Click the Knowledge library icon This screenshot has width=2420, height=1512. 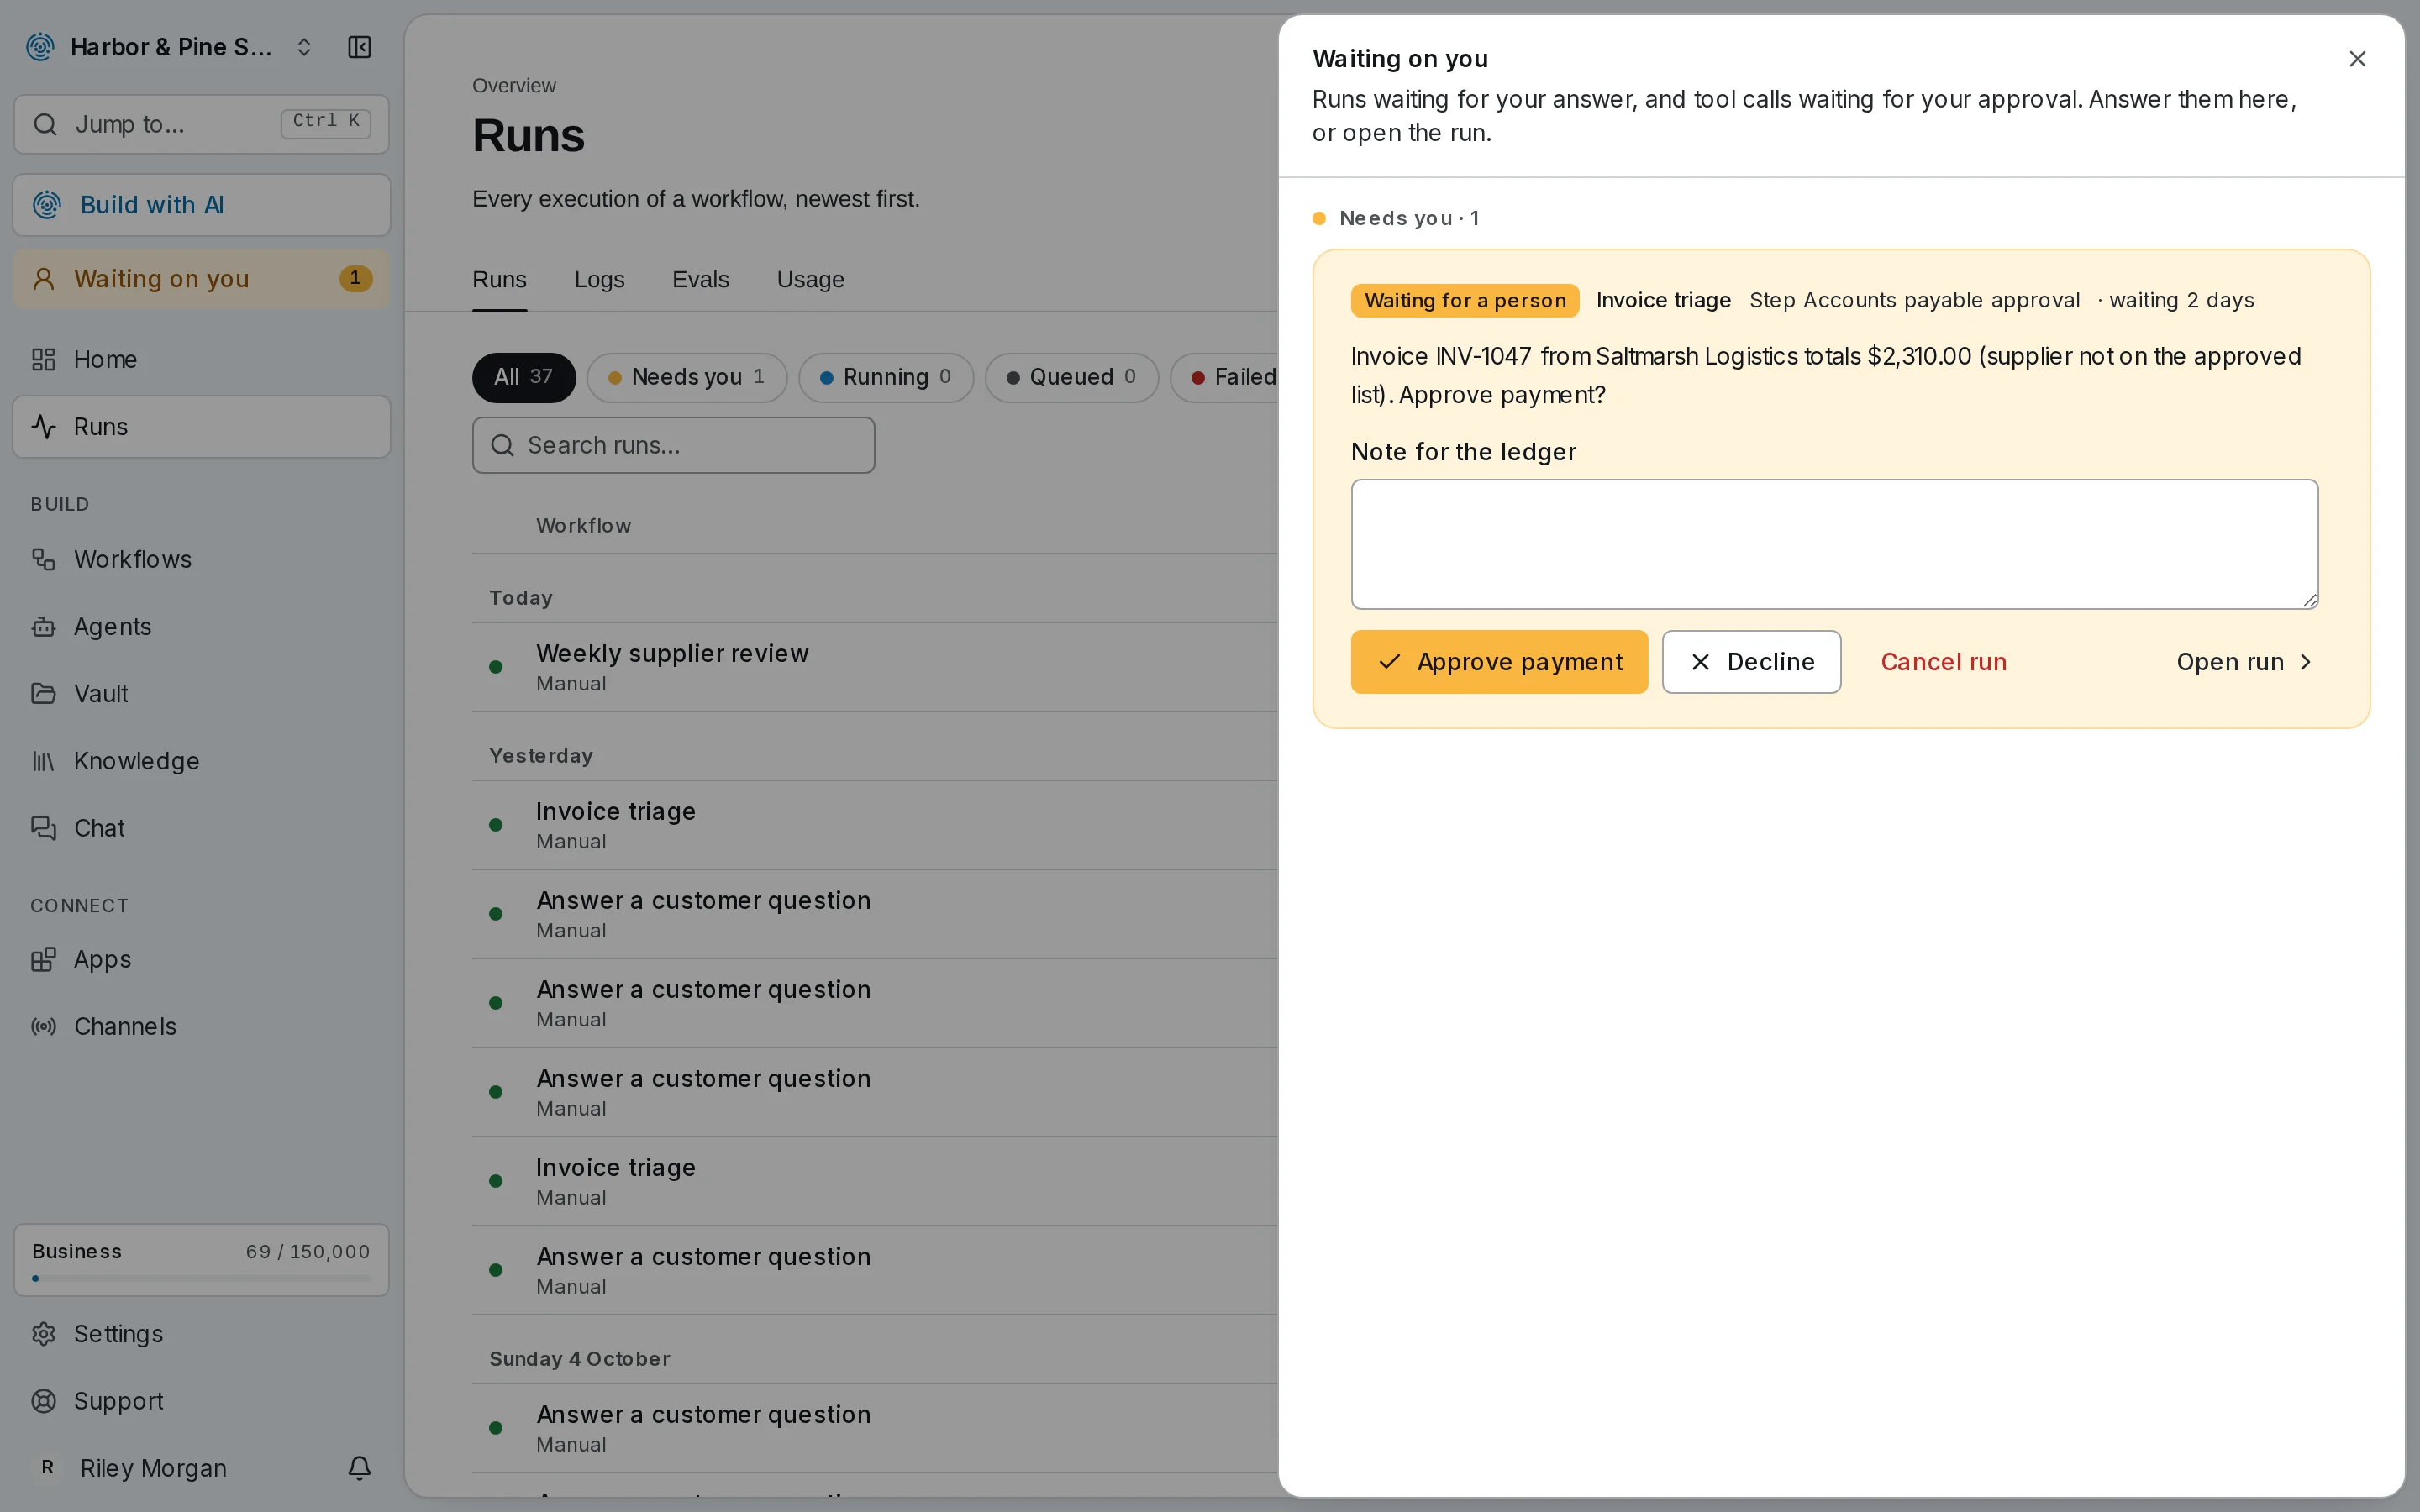click(44, 761)
